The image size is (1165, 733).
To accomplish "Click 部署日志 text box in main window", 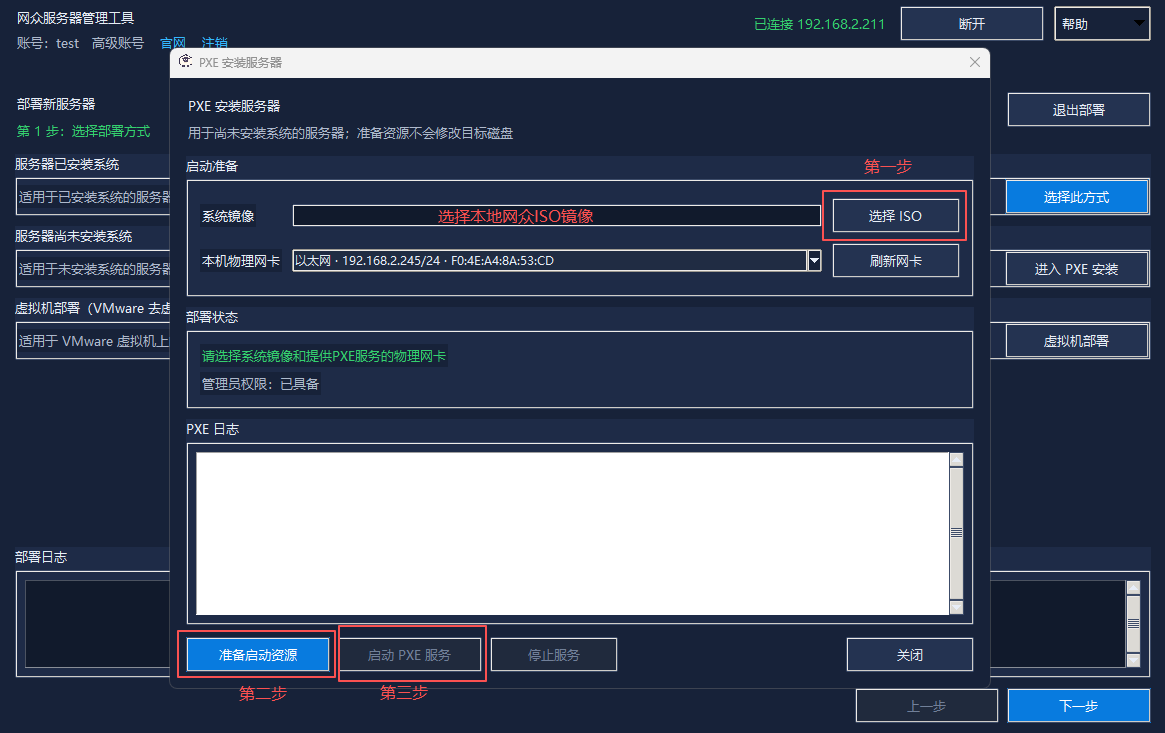I will click(x=97, y=624).
